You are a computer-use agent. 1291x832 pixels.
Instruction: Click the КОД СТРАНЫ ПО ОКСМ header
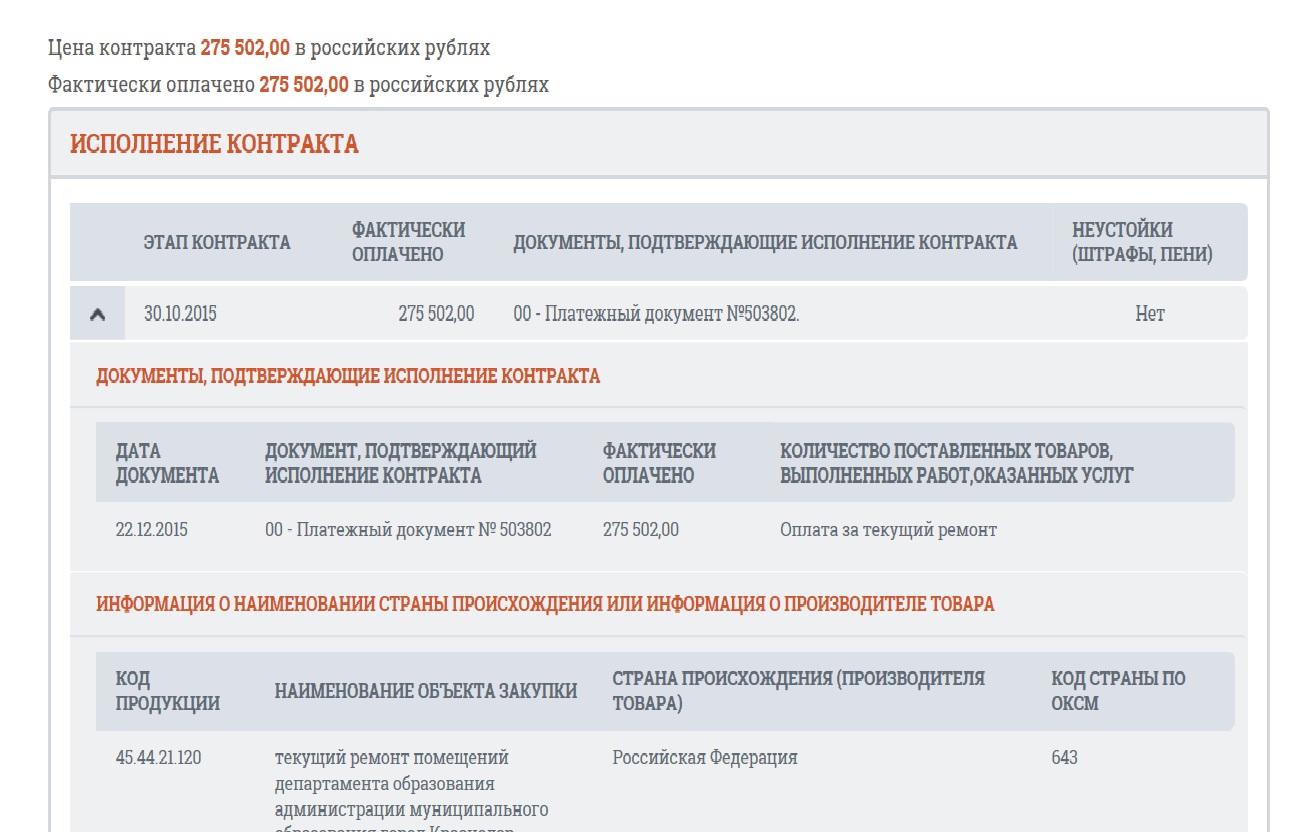[x=1117, y=691]
